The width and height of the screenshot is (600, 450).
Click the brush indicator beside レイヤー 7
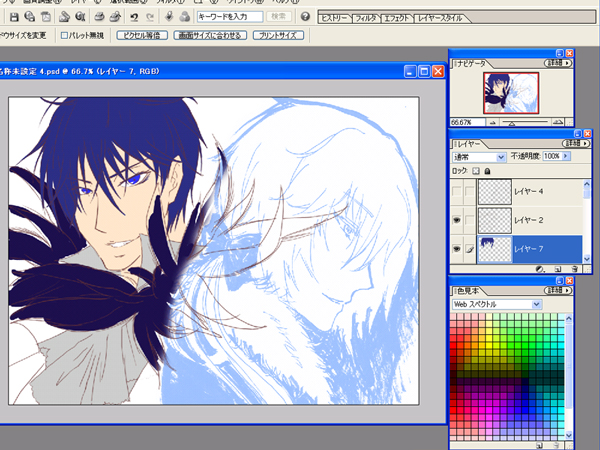click(470, 249)
